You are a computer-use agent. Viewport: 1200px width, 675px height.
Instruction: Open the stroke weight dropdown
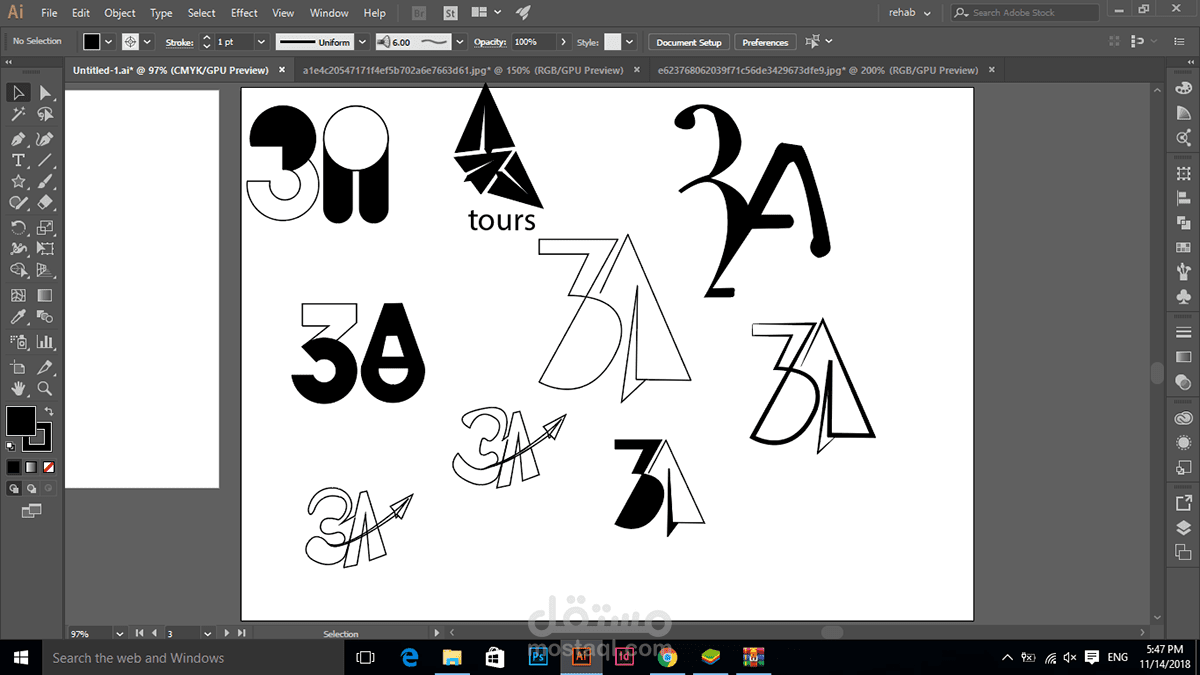point(260,42)
